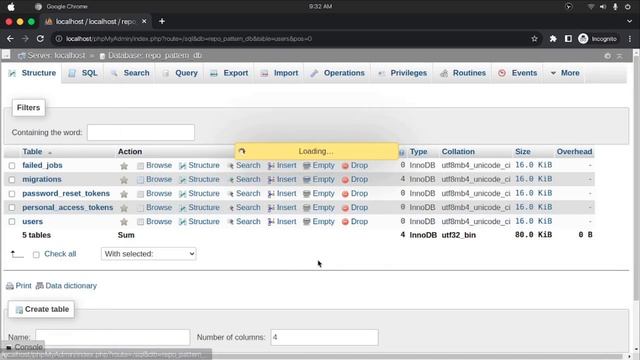Open the Chrome three-dot menu
640x360 pixels.
click(x=630, y=39)
